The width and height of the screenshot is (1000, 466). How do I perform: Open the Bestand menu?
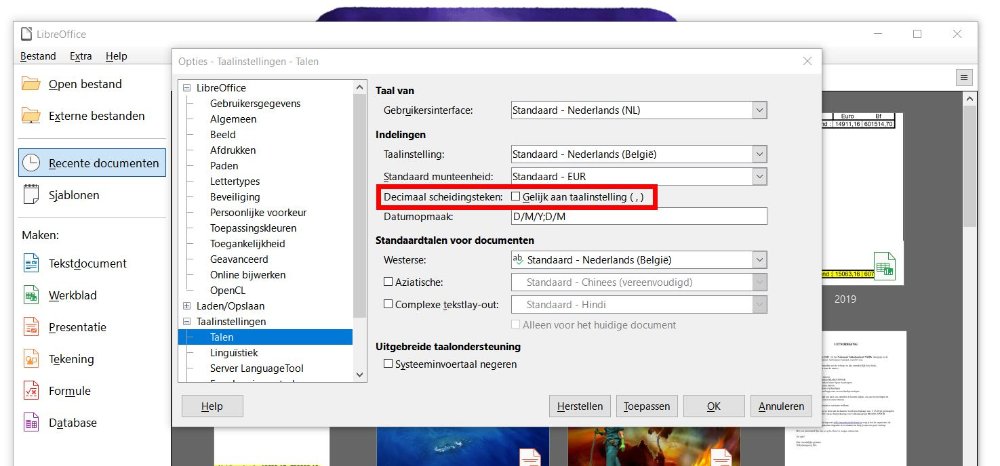click(x=38, y=57)
